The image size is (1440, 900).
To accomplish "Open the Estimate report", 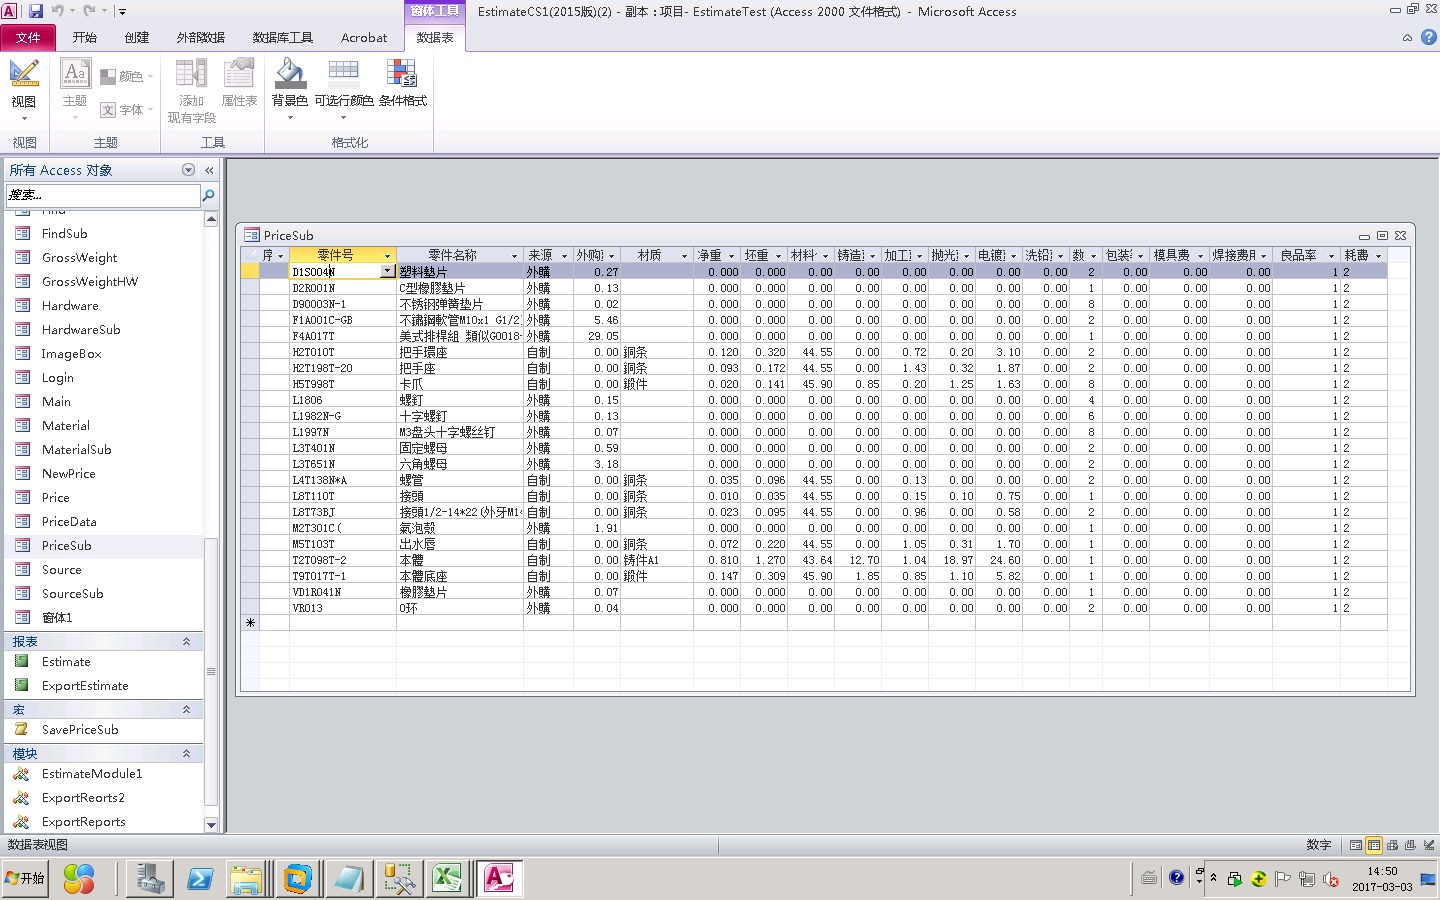I will coord(66,662).
